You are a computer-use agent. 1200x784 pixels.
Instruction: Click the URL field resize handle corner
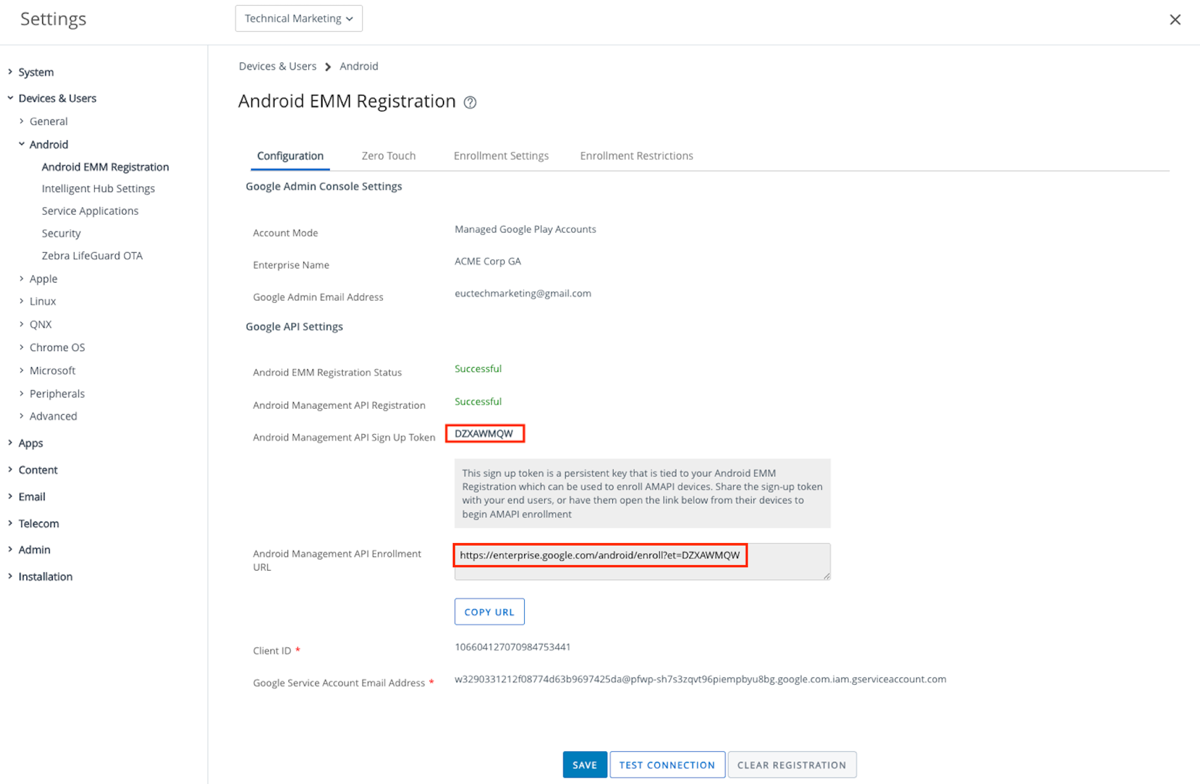click(826, 575)
